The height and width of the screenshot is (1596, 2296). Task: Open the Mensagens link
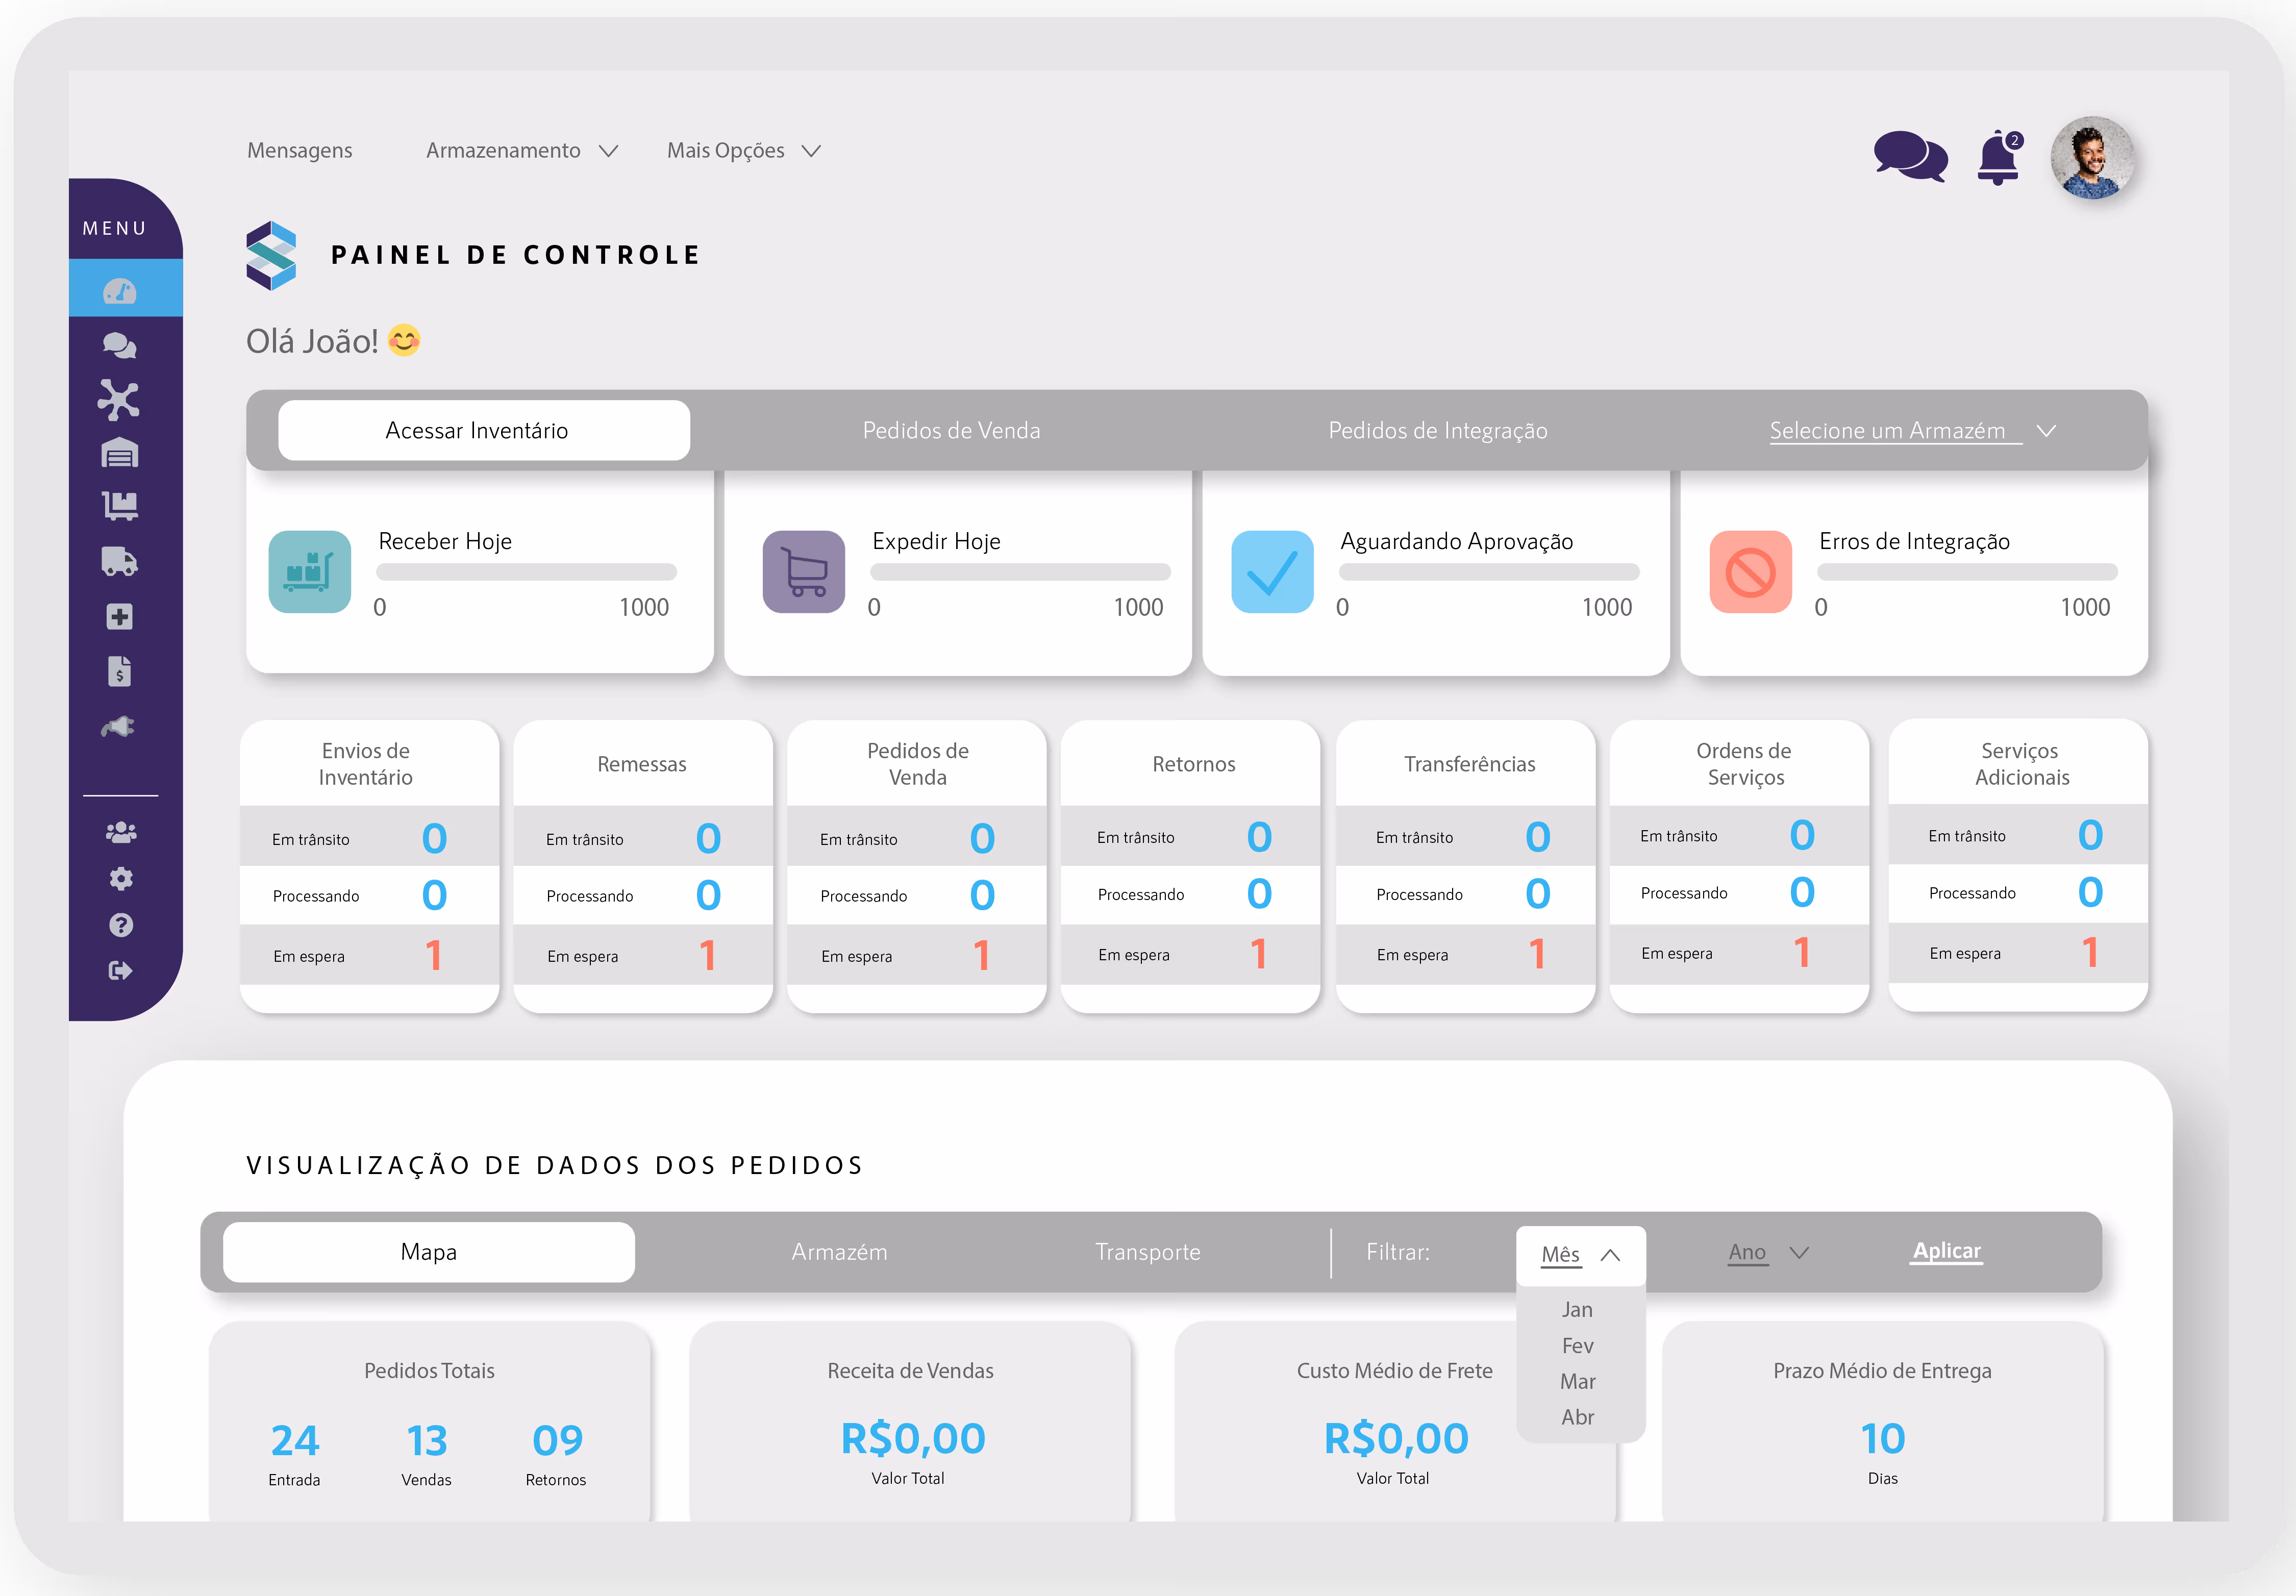[300, 151]
